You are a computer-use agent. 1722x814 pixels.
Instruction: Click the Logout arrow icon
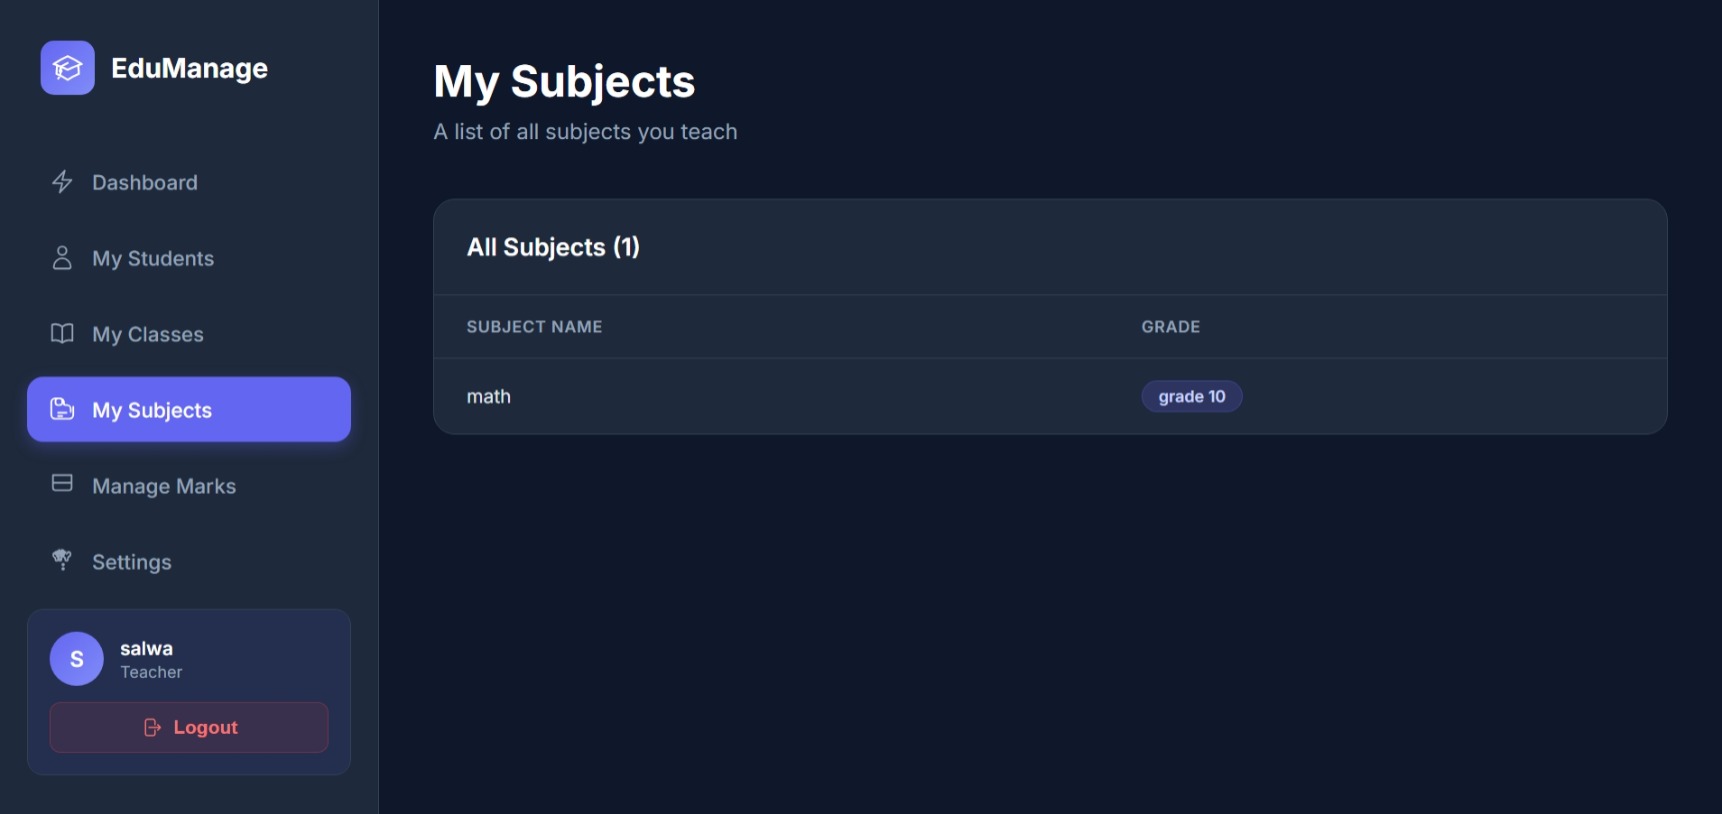(152, 727)
